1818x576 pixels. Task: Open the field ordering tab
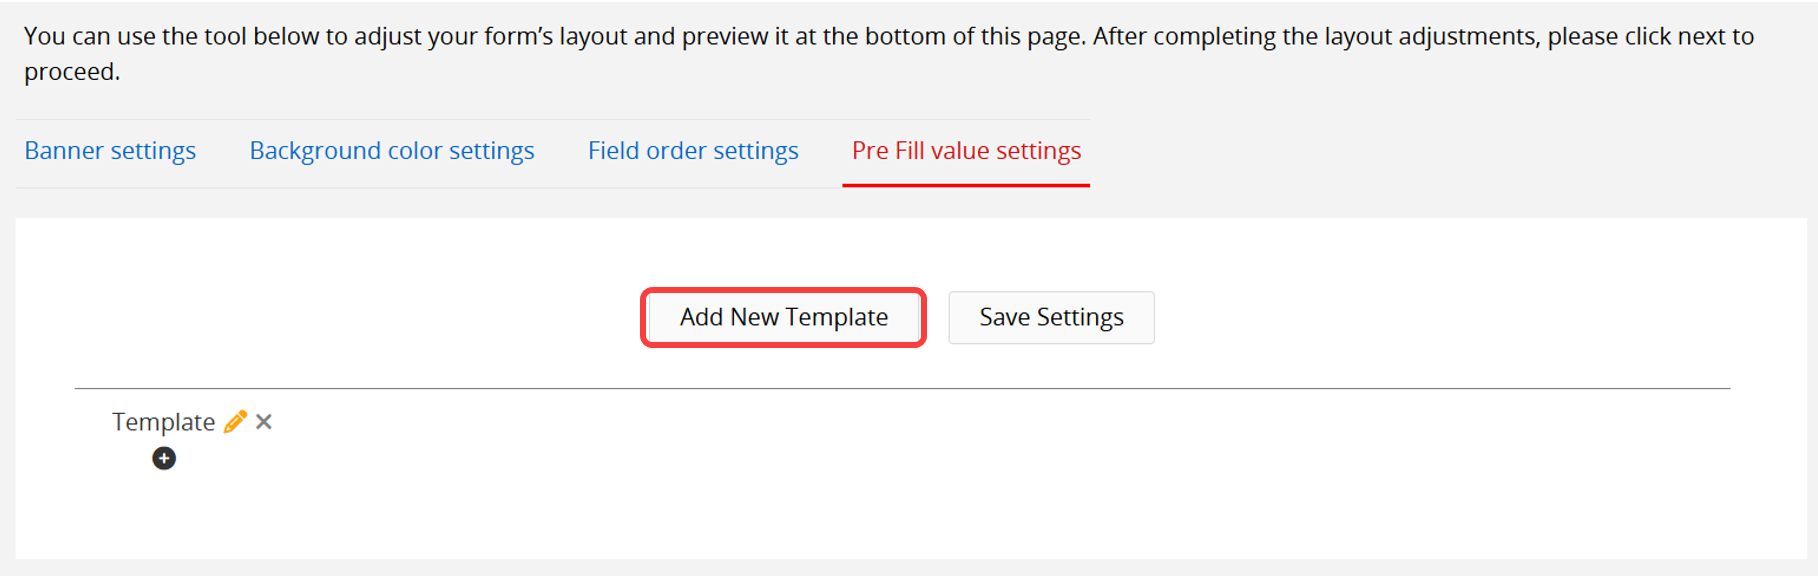(x=693, y=151)
